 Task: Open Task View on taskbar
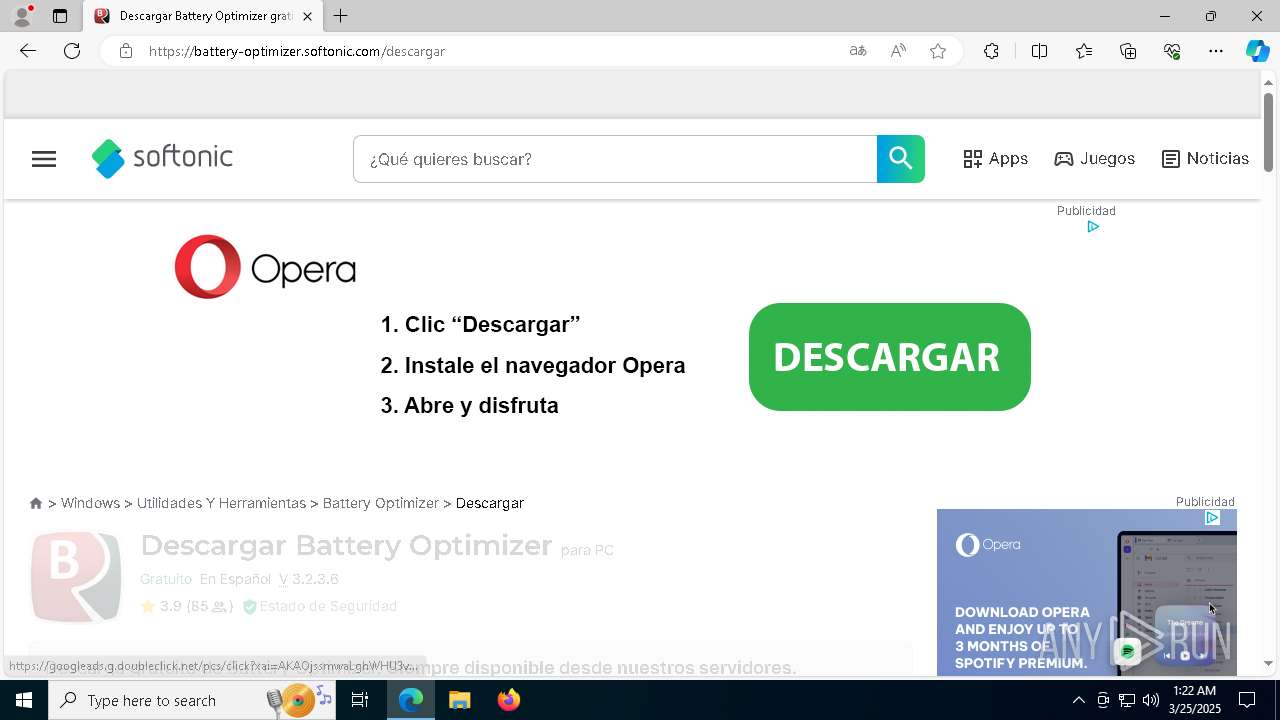(x=360, y=700)
